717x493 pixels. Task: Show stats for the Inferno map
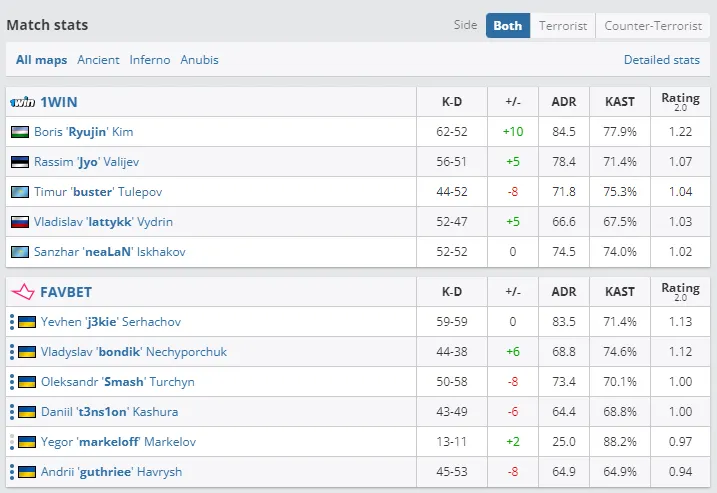tap(150, 60)
